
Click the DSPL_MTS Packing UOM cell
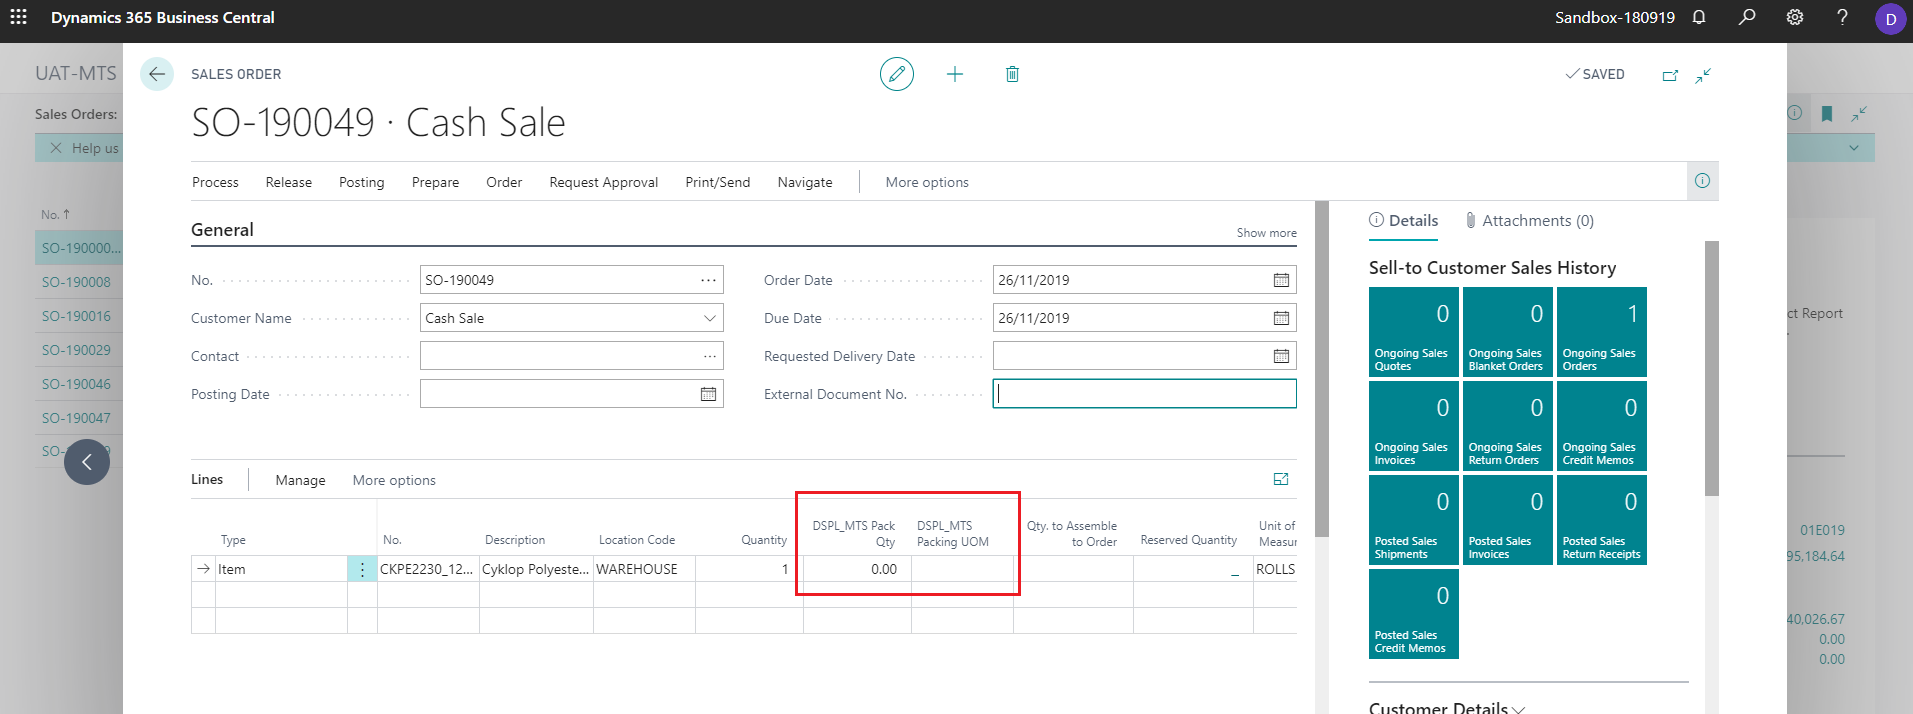point(962,569)
